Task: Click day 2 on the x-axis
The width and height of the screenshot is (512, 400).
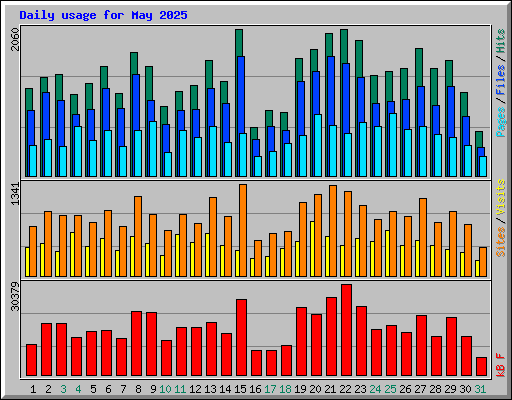Action: pos(48,389)
